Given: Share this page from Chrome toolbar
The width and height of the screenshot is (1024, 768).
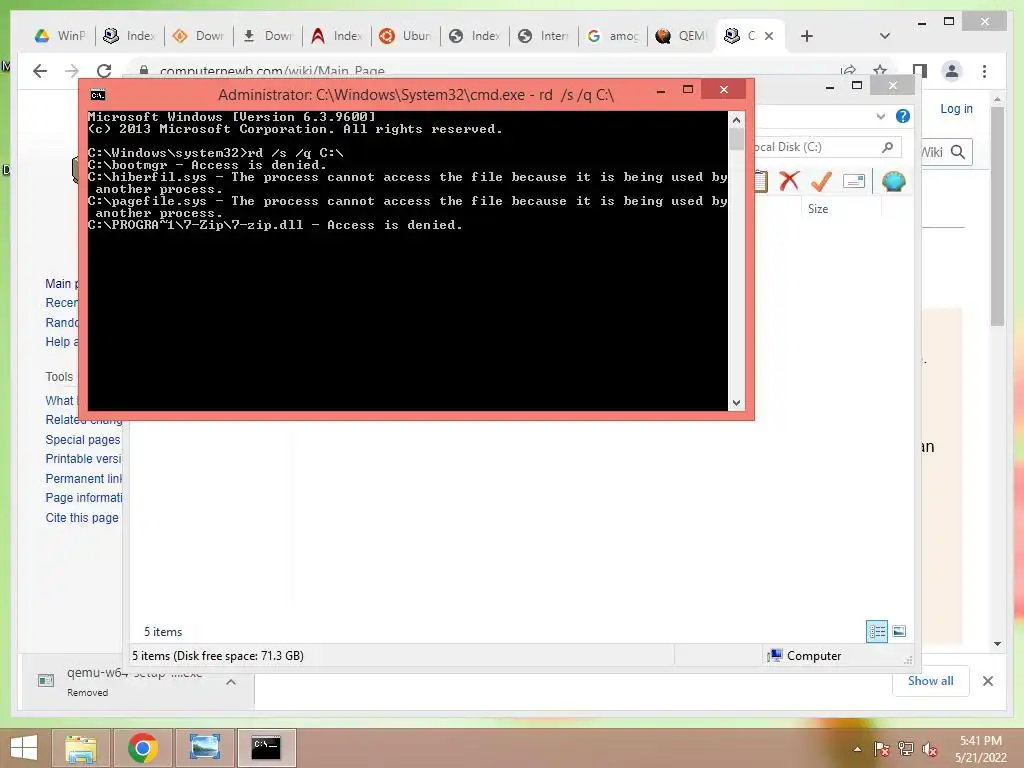Looking at the screenshot, I should tap(848, 71).
